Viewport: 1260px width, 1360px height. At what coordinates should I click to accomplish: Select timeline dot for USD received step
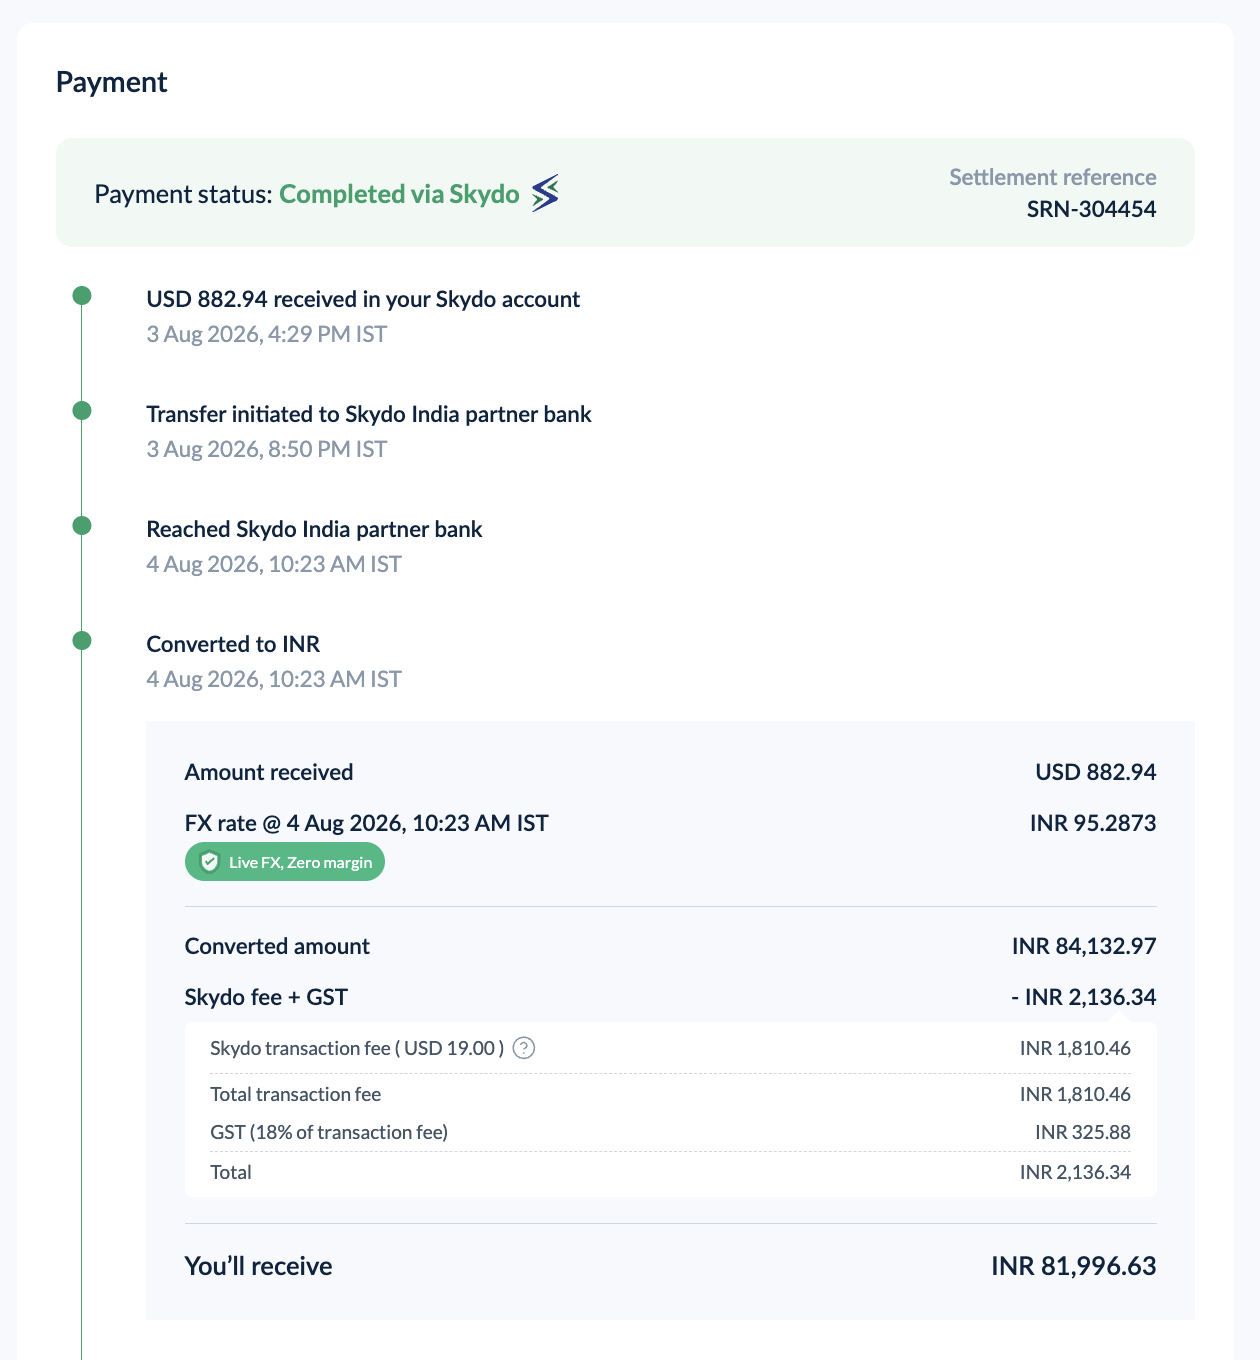pos(82,295)
